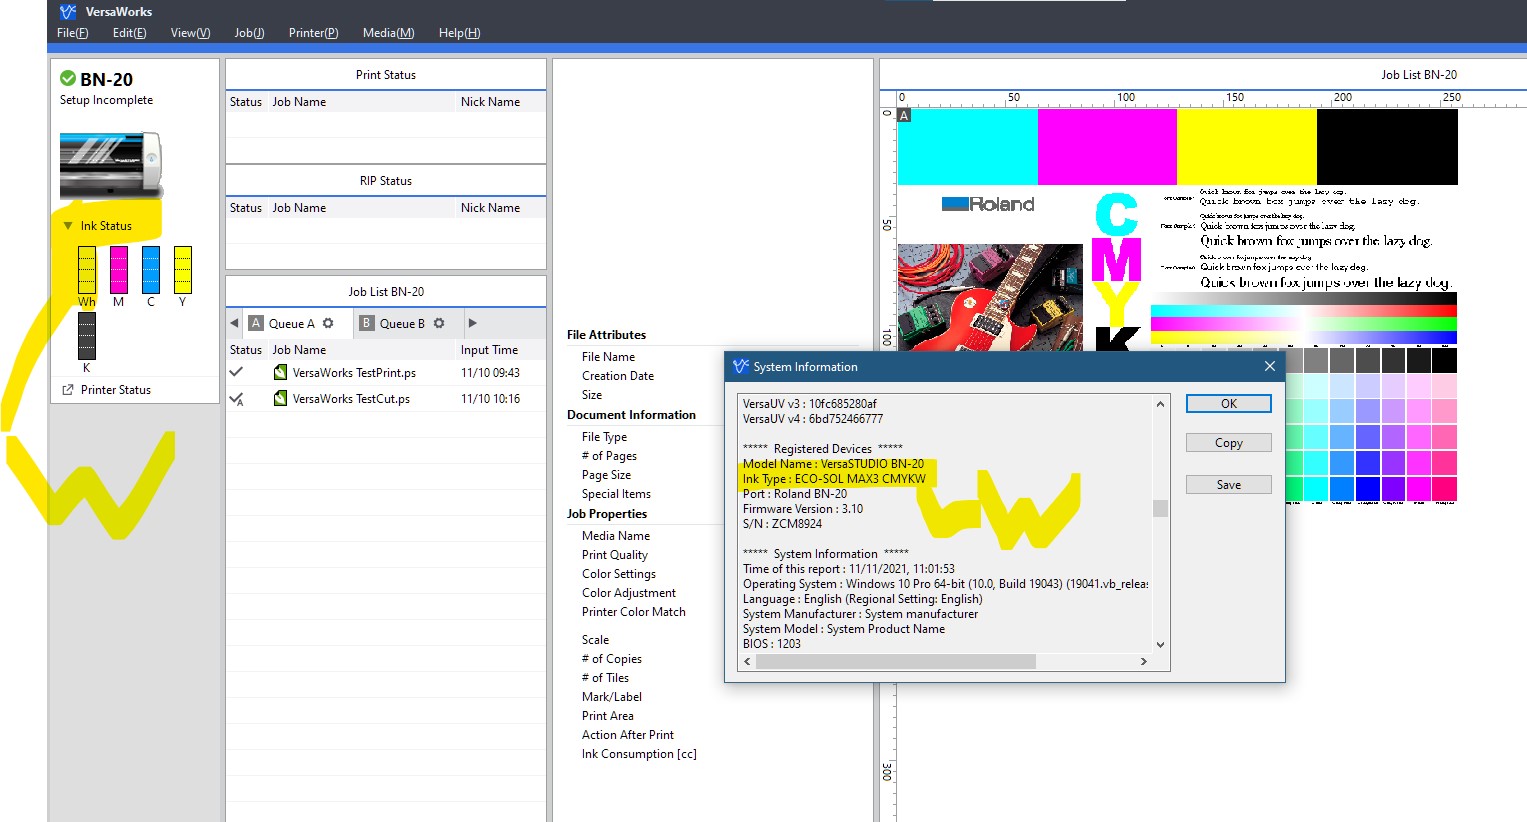Click the Mark/Label property

[x=612, y=697]
